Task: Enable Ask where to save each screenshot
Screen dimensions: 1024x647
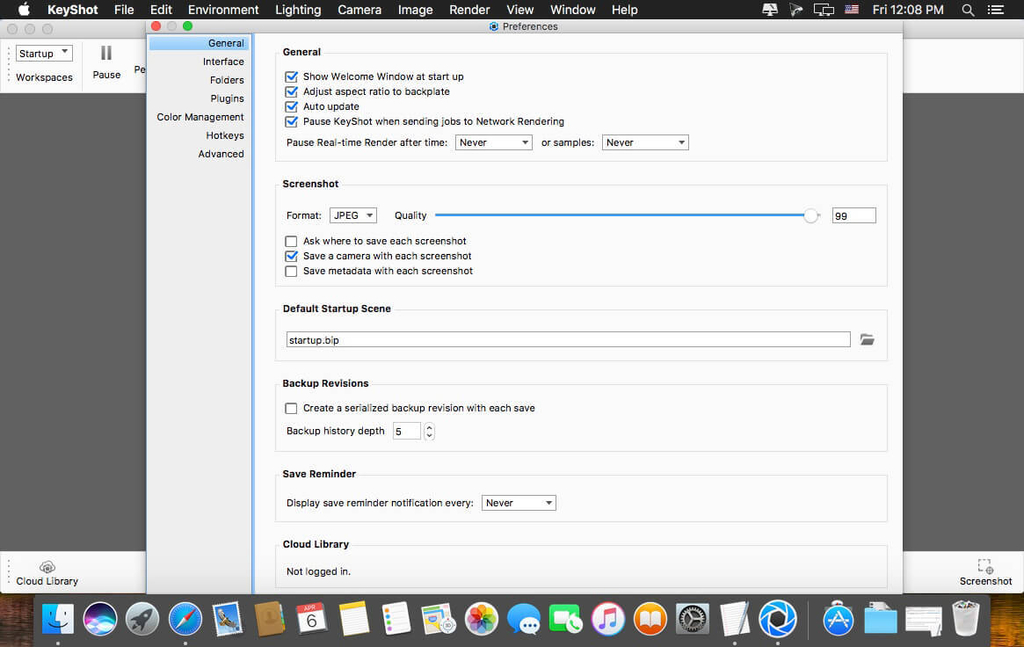Action: click(291, 241)
